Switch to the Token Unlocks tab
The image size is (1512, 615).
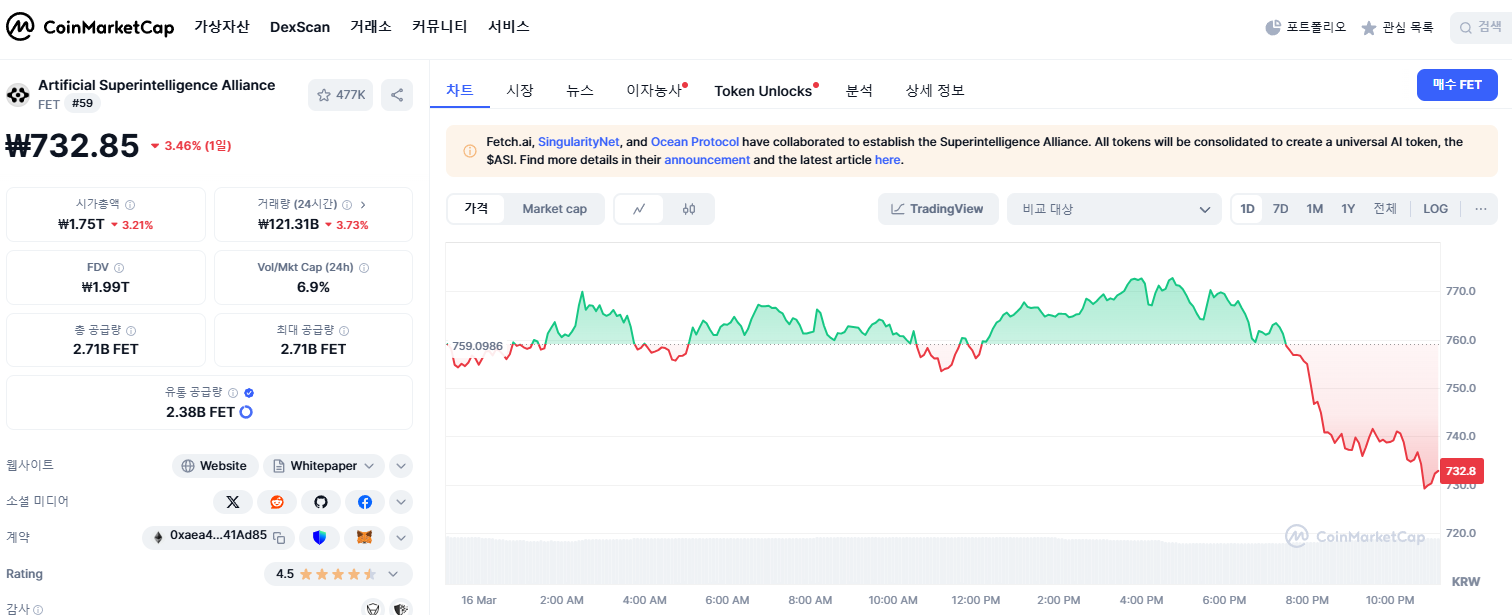coord(763,91)
